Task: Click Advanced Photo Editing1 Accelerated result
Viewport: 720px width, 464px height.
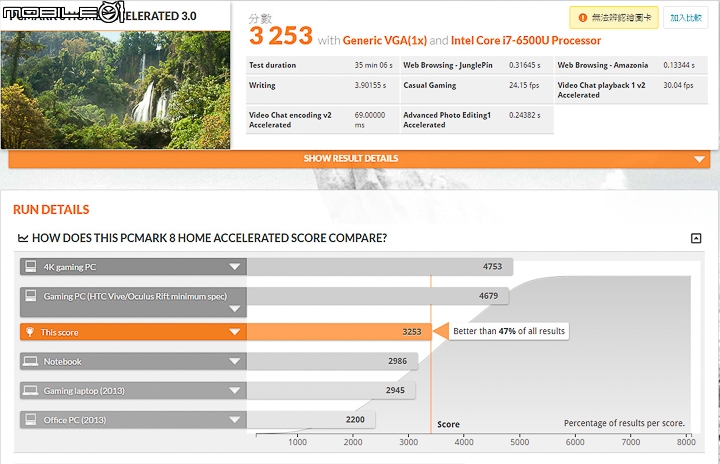Action: tap(477, 119)
